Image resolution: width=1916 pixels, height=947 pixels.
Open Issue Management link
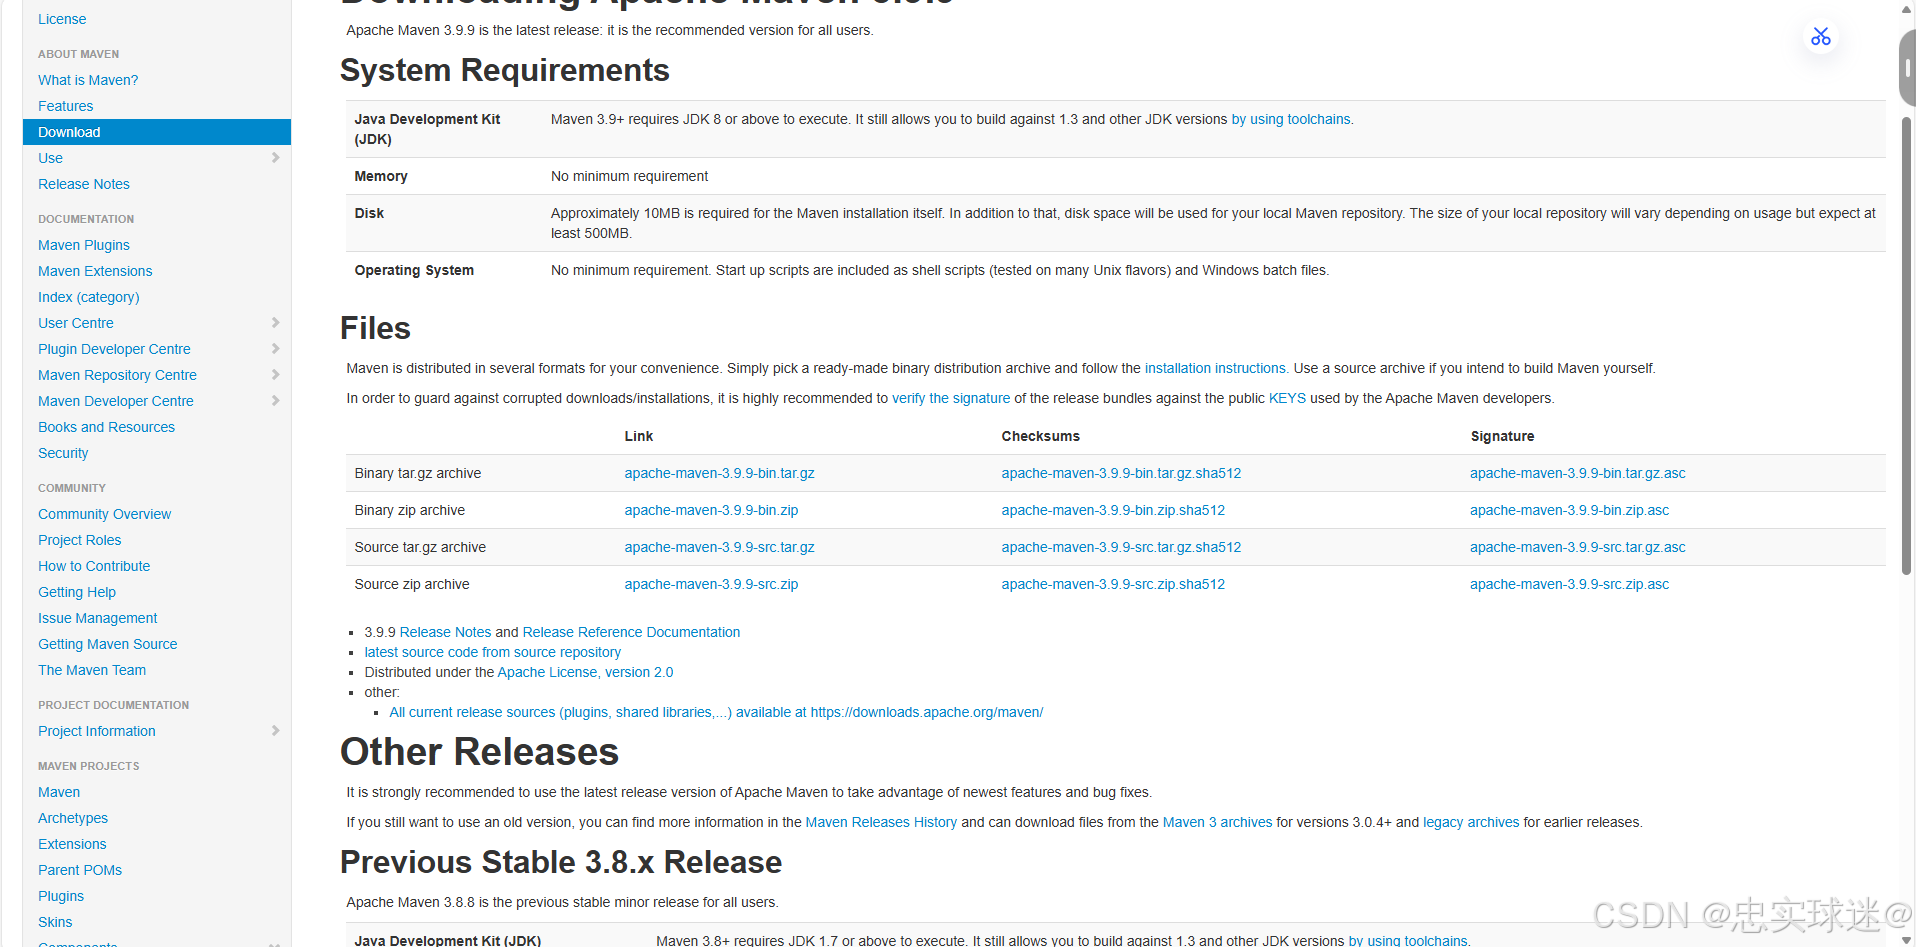[98, 618]
